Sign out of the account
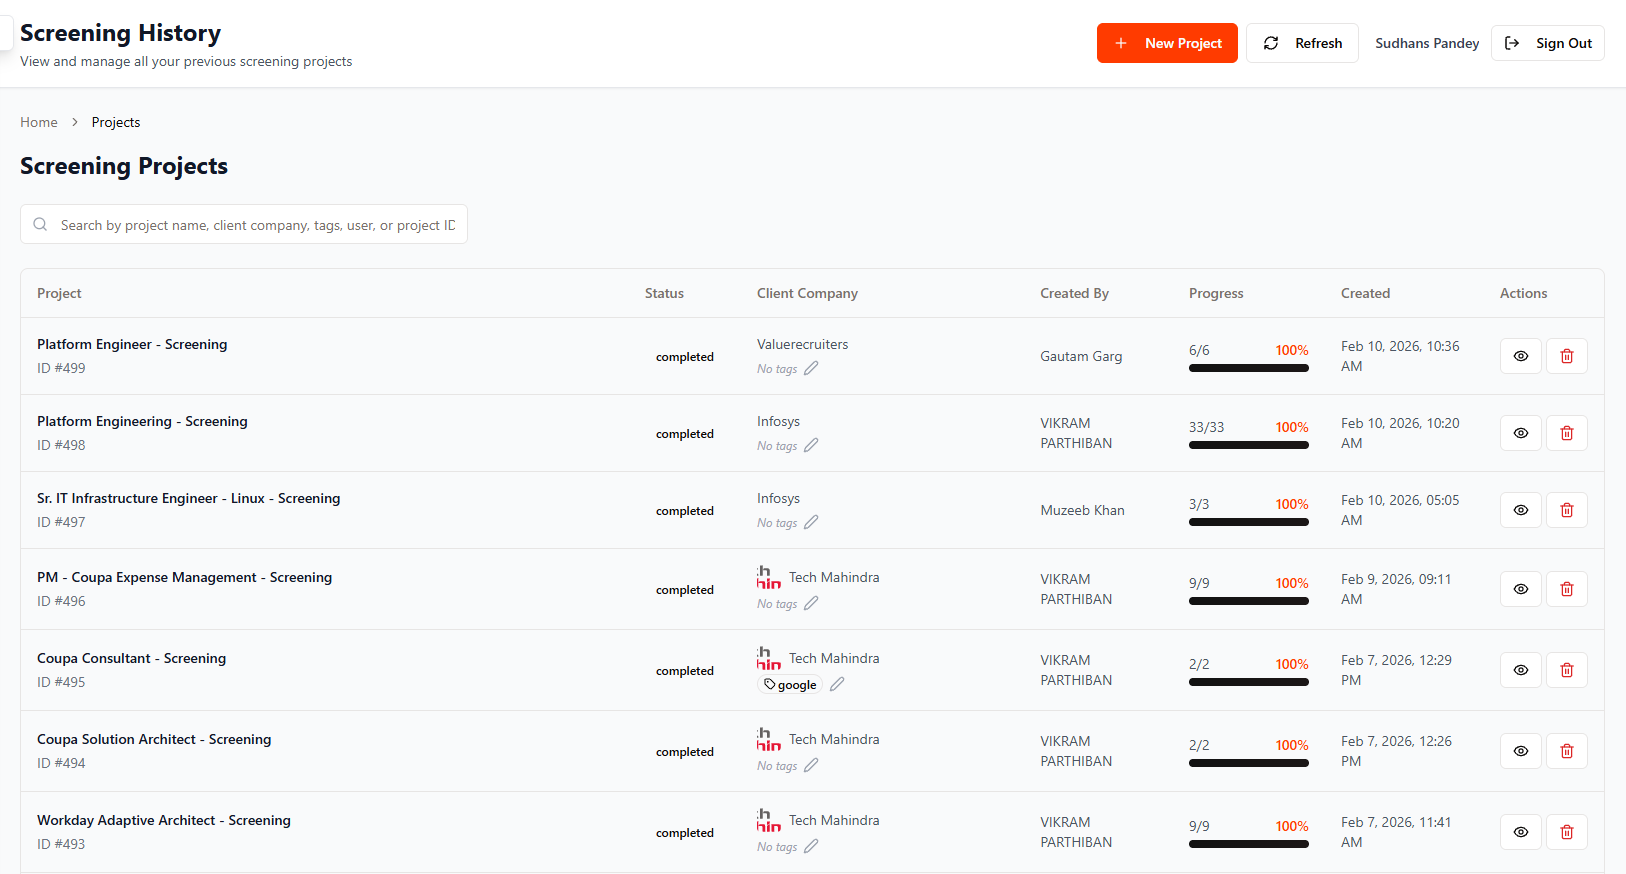The height and width of the screenshot is (874, 1626). click(1547, 43)
